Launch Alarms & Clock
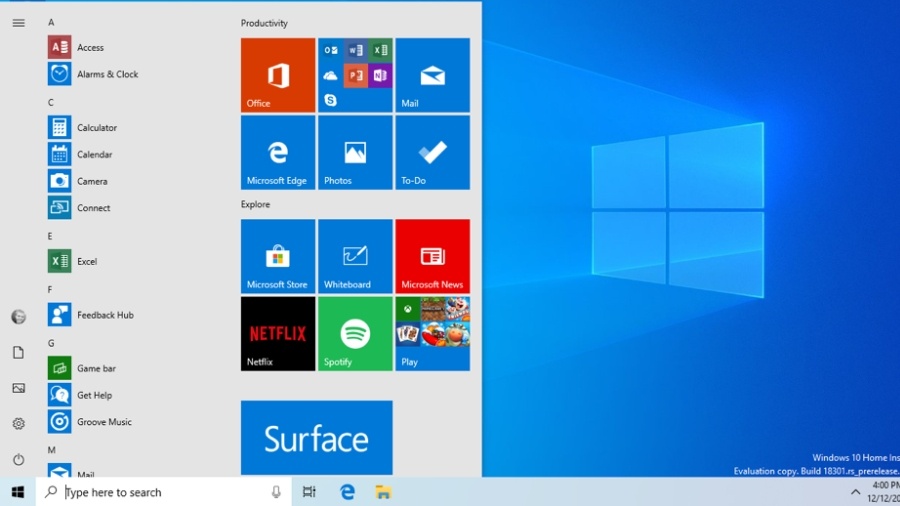Image resolution: width=900 pixels, height=506 pixels. pos(93,74)
